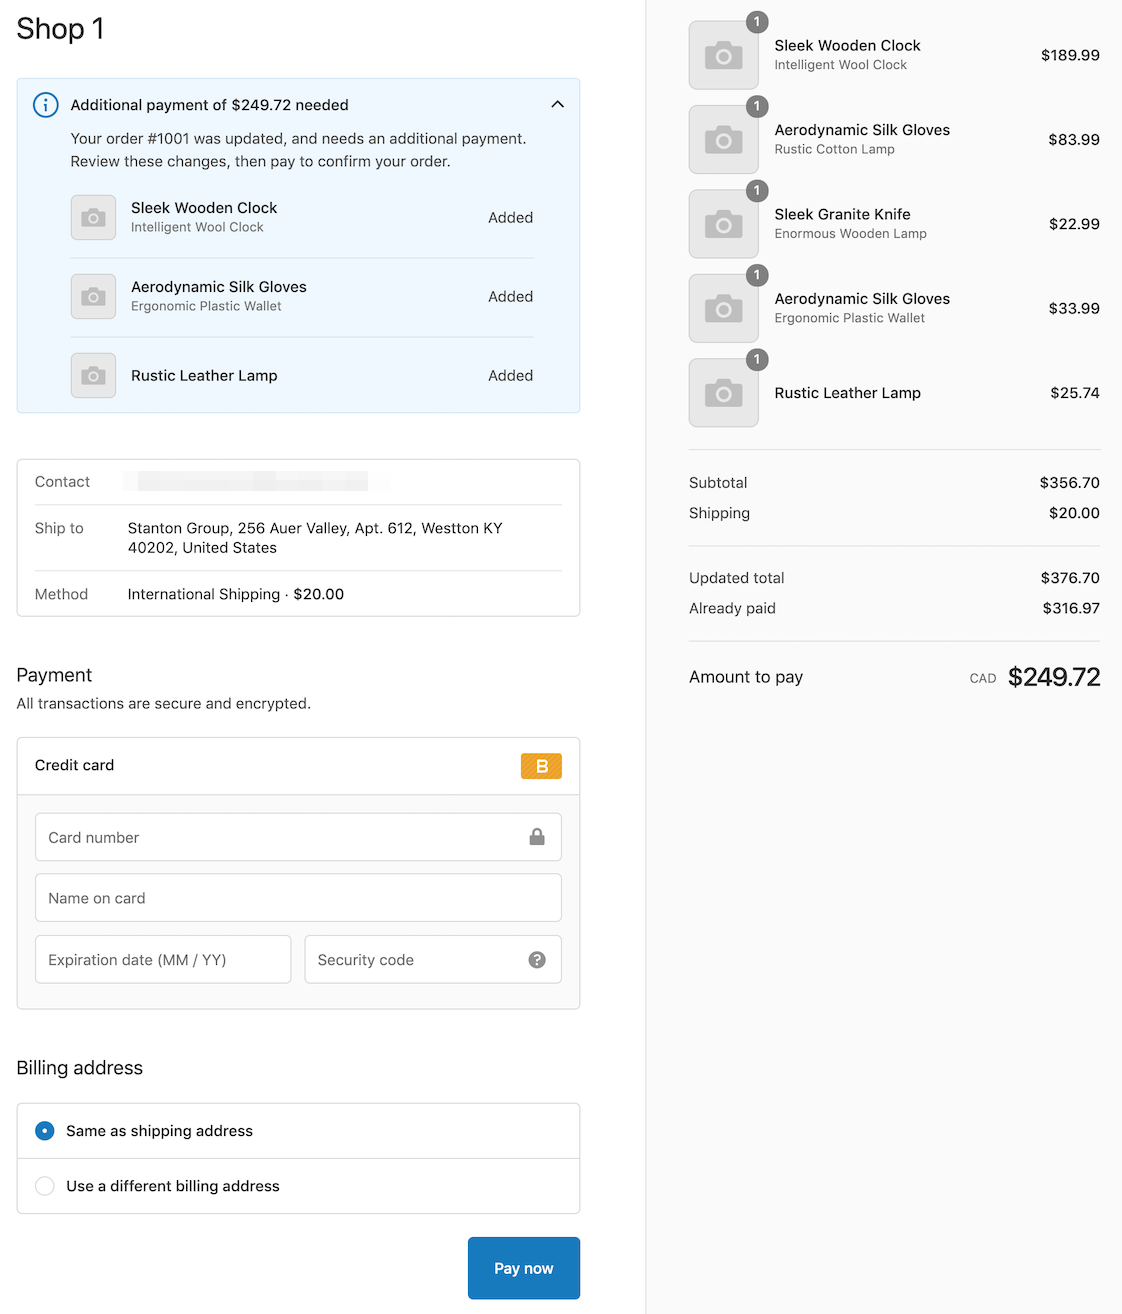Click the lock icon in Card number field
The image size is (1122, 1314).
point(537,837)
